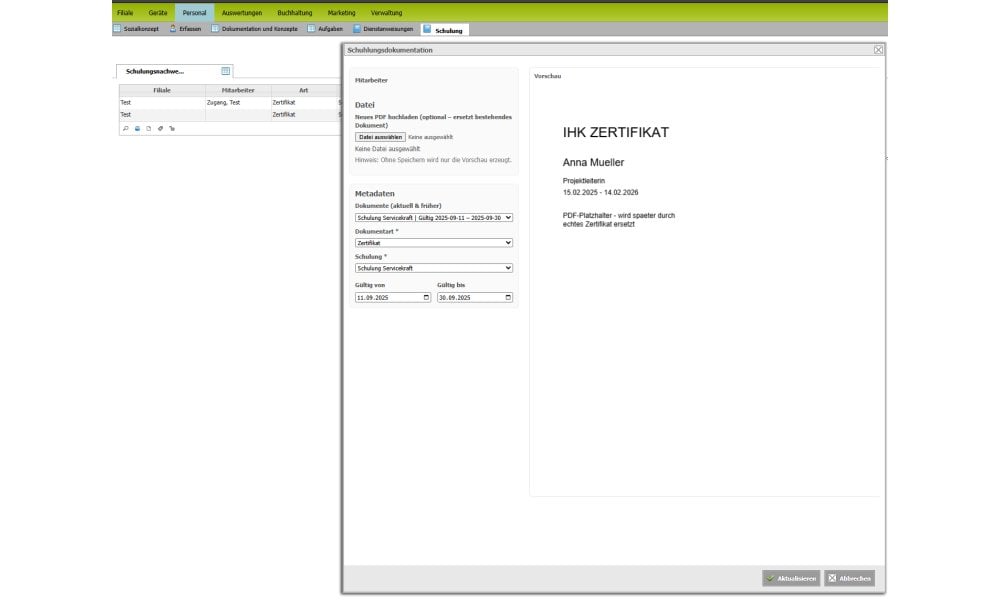
Task: Click the tag icon below the table
Action: click(x=160, y=129)
